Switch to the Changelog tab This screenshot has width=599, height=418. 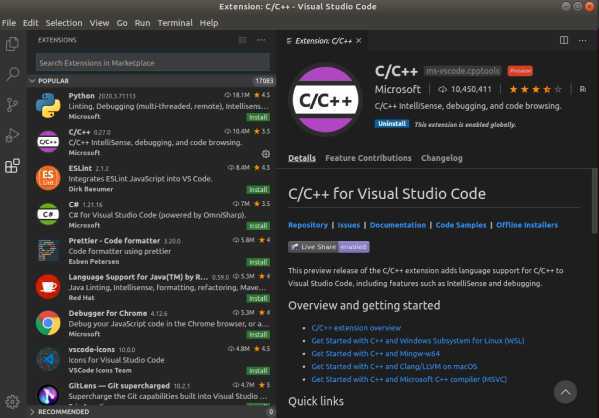[442, 158]
